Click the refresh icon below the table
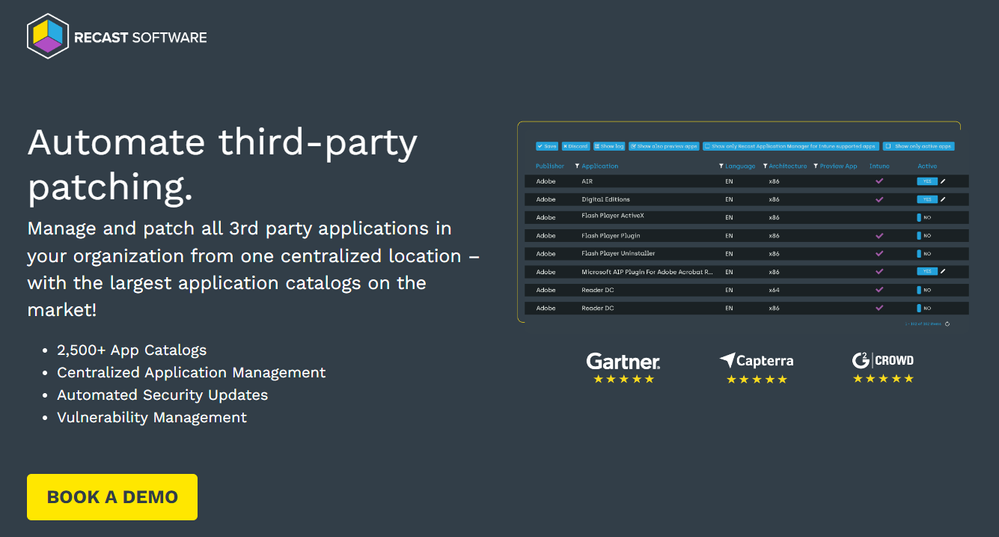This screenshot has height=537, width=999. [x=947, y=324]
